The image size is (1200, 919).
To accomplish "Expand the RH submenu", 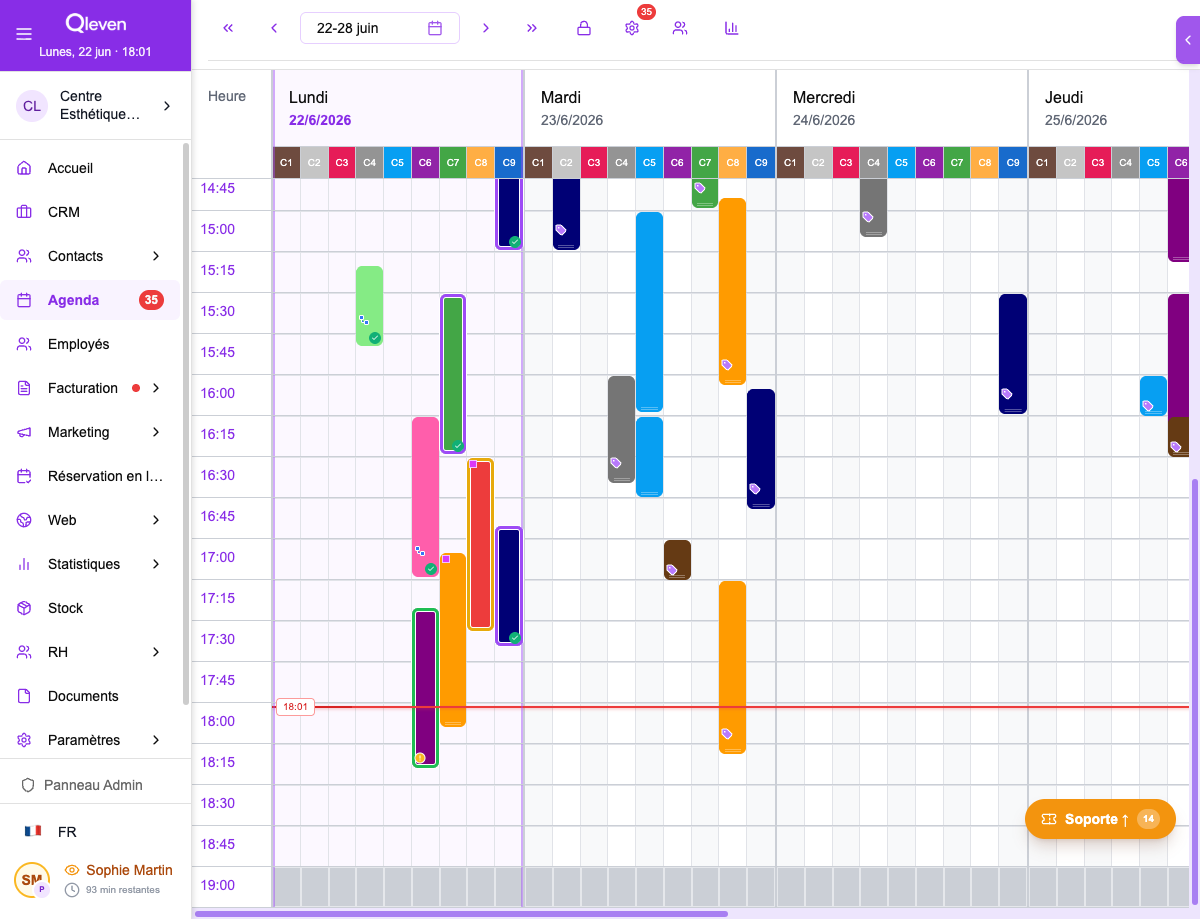I will pos(156,652).
